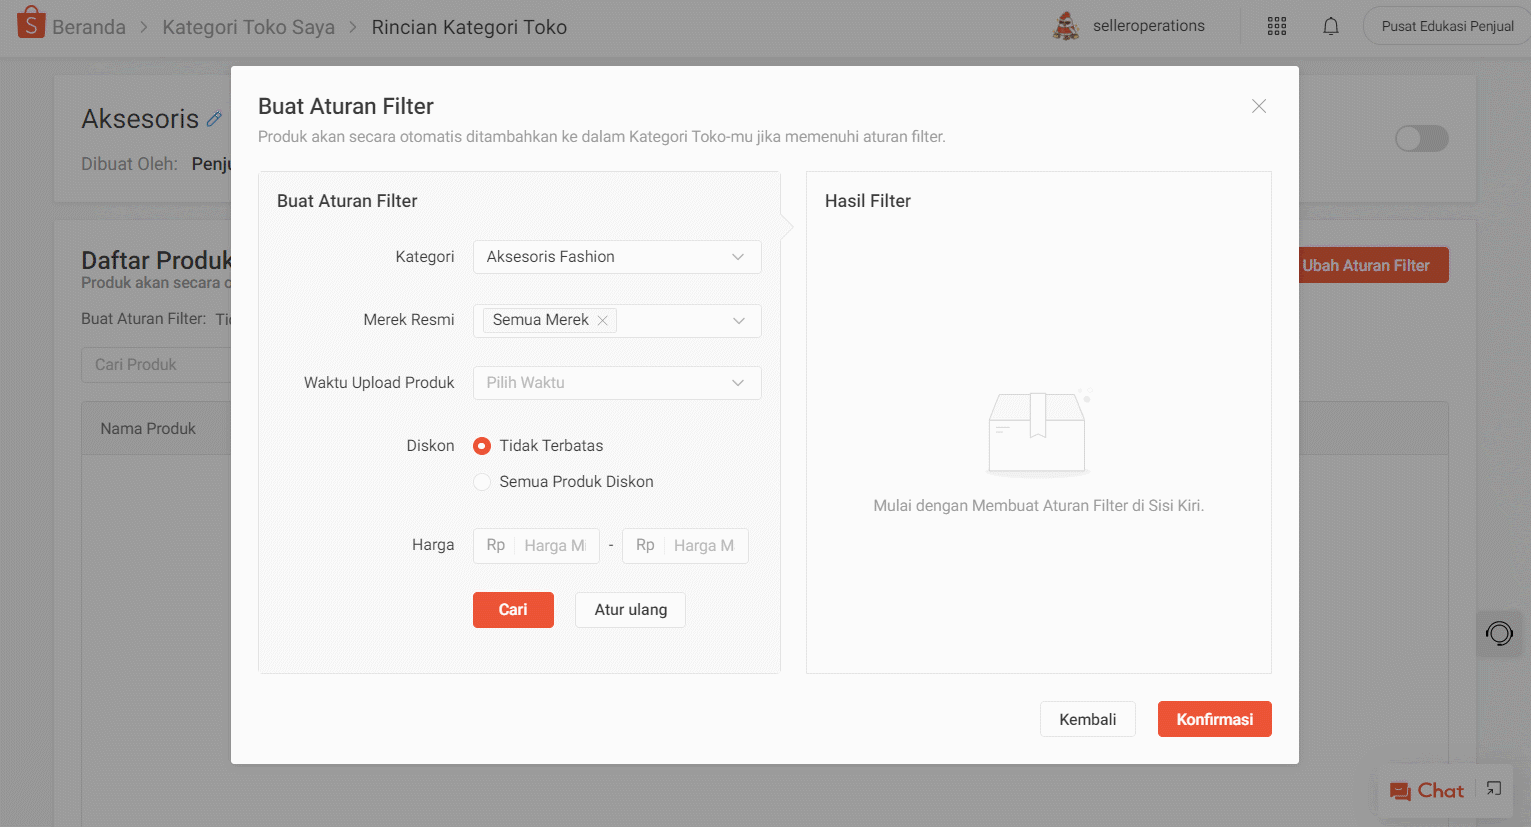Click the pencil icon beside Aksesoris
1531x827 pixels.
[214, 119]
